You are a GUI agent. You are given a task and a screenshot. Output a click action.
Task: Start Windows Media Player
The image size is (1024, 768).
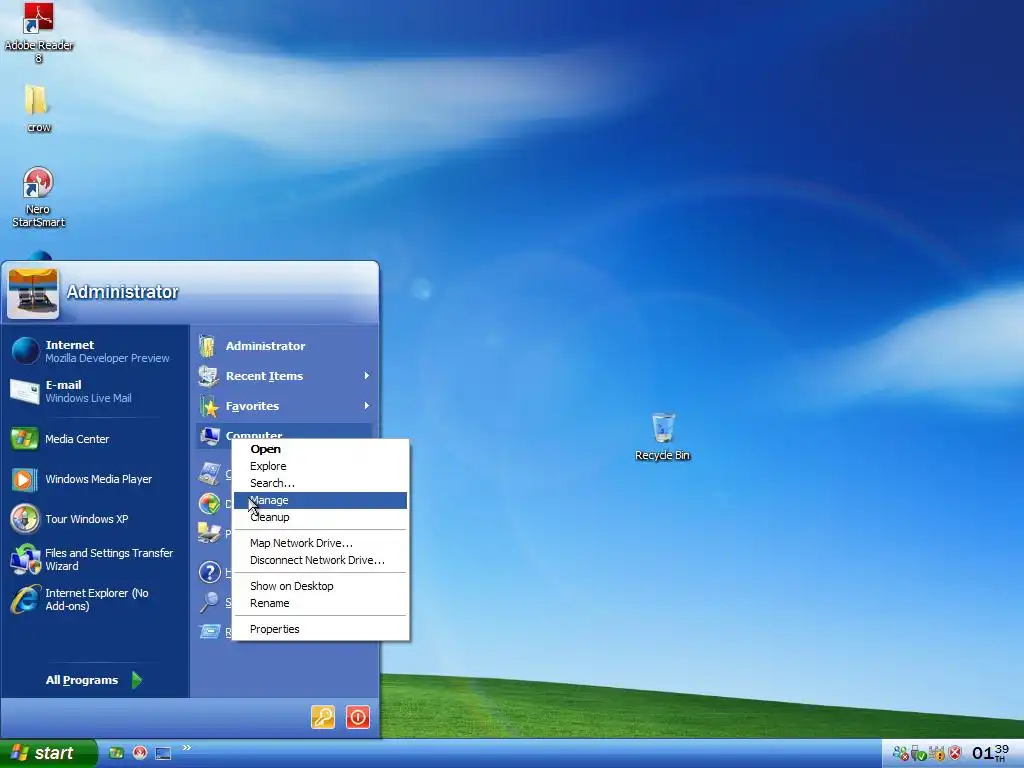pos(93,479)
